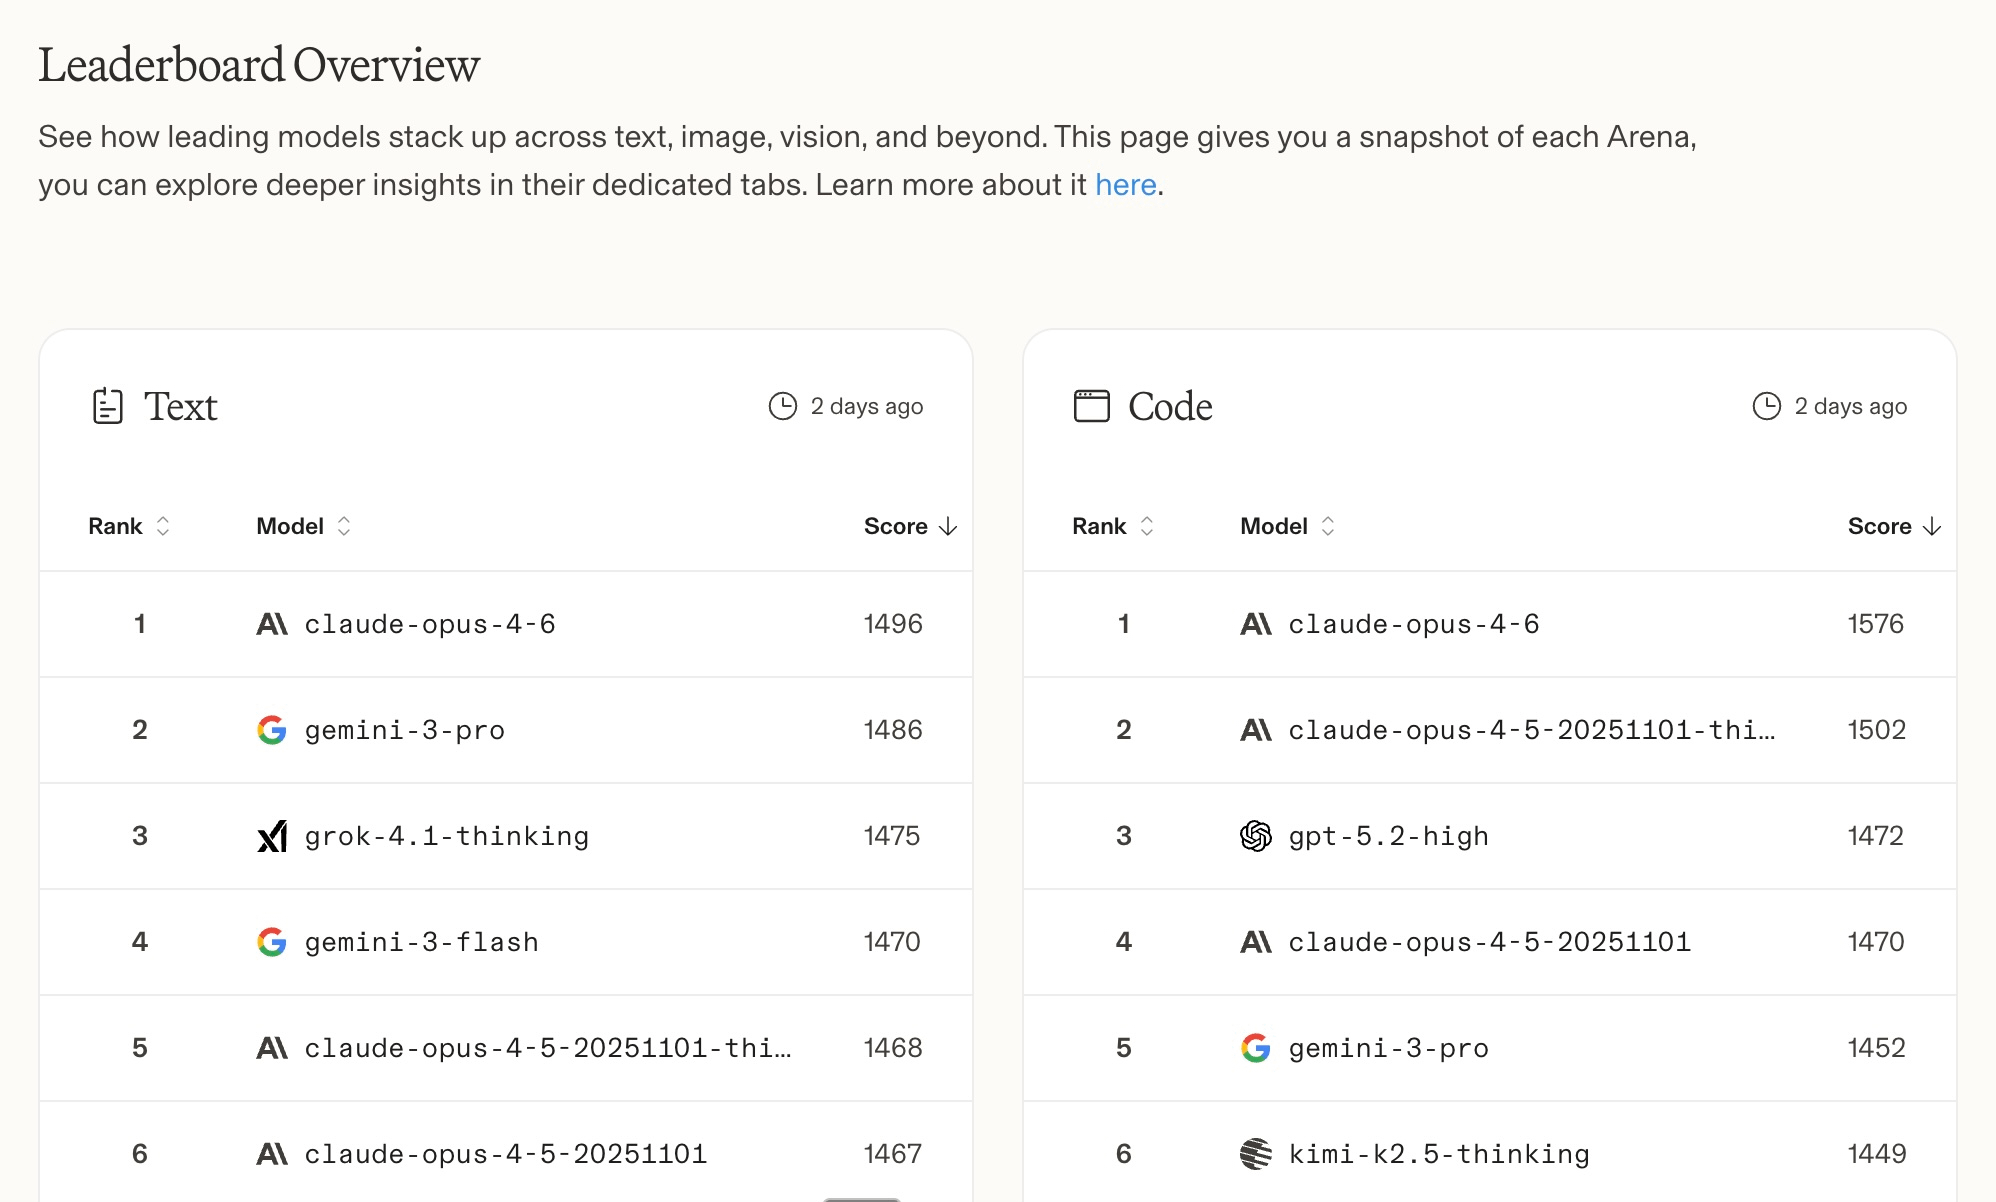Open the Text leaderboard heading

tap(181, 406)
